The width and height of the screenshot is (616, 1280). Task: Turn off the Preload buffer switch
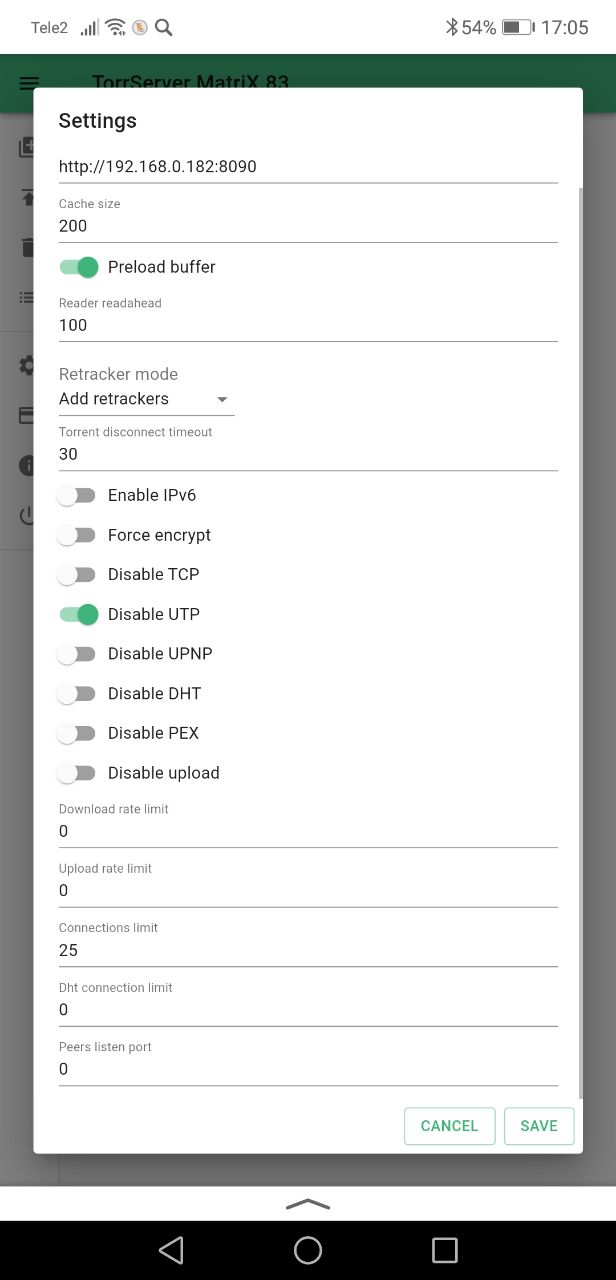tap(78, 267)
